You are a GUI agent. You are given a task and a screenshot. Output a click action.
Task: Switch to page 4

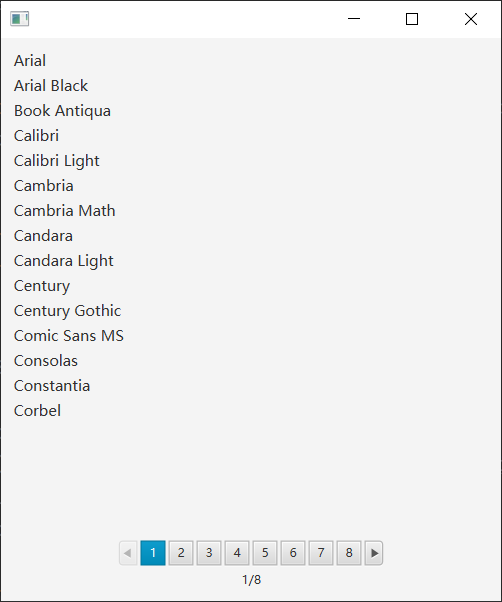[x=237, y=553]
